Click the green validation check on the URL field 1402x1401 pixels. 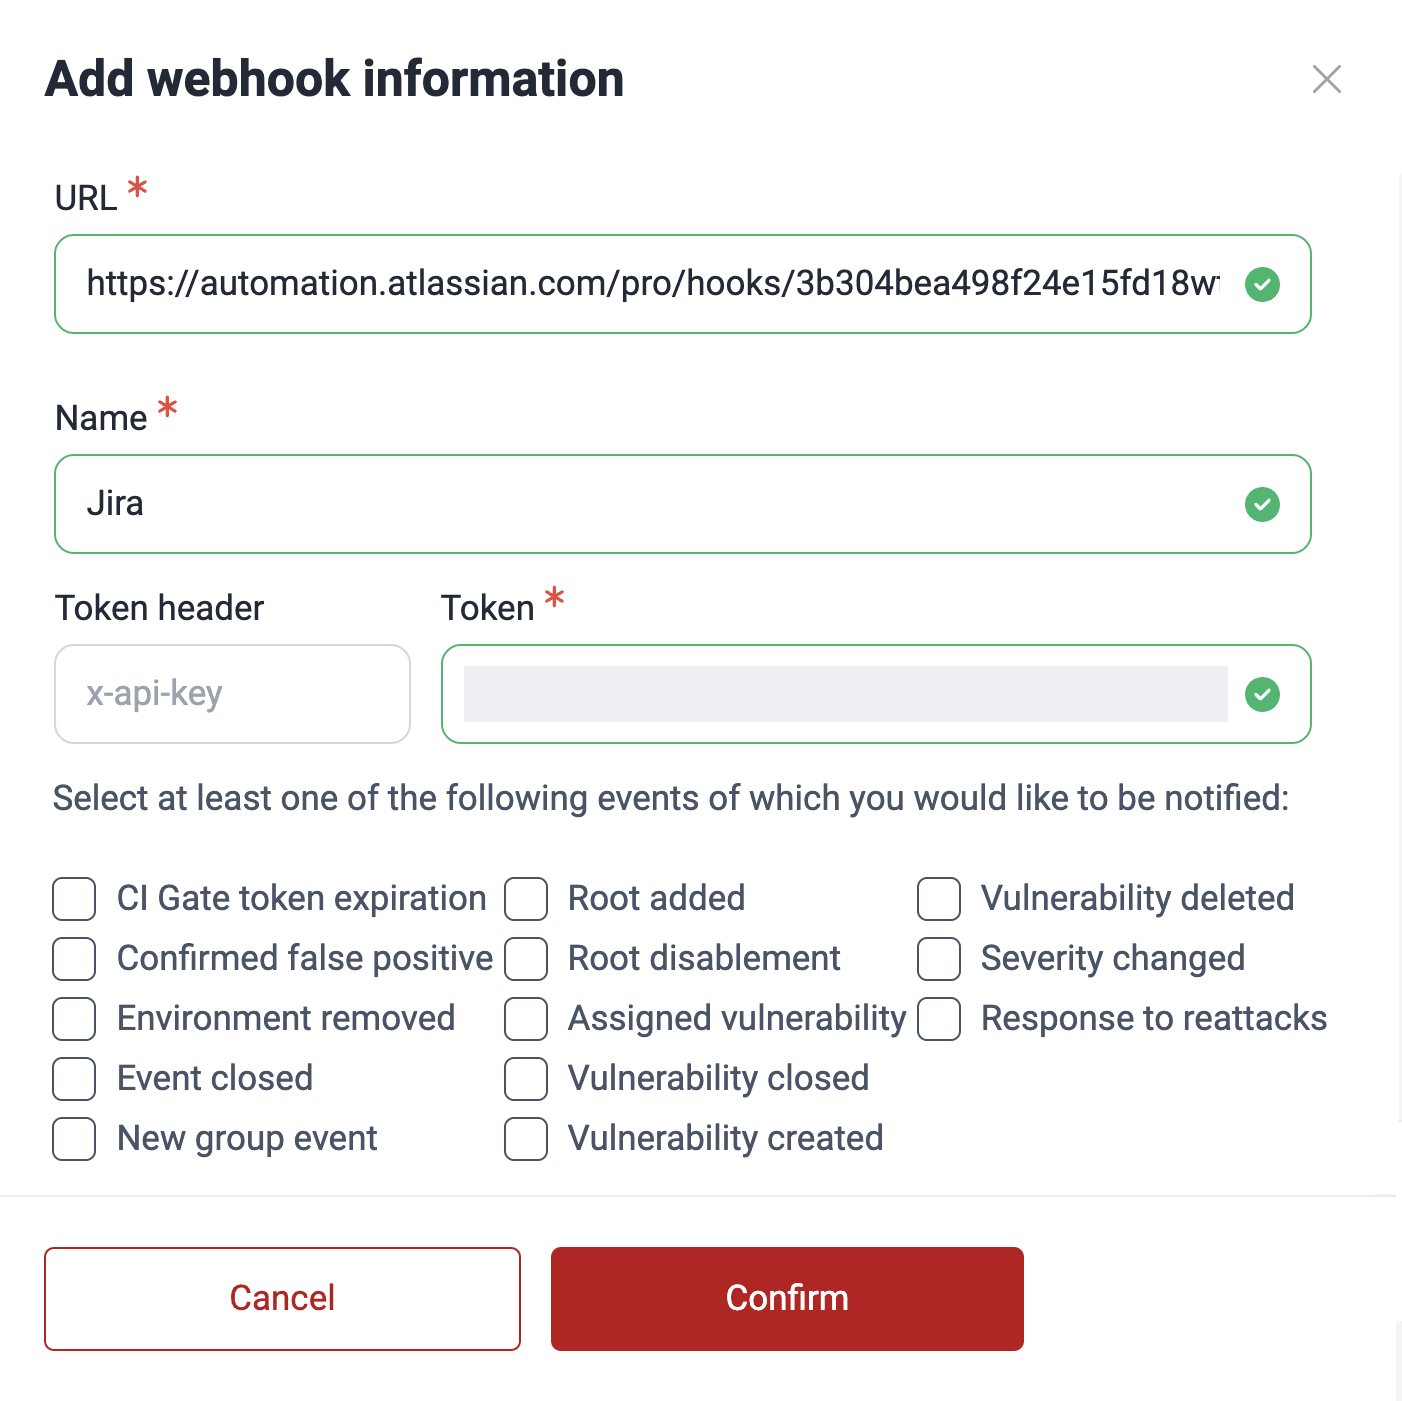point(1262,285)
